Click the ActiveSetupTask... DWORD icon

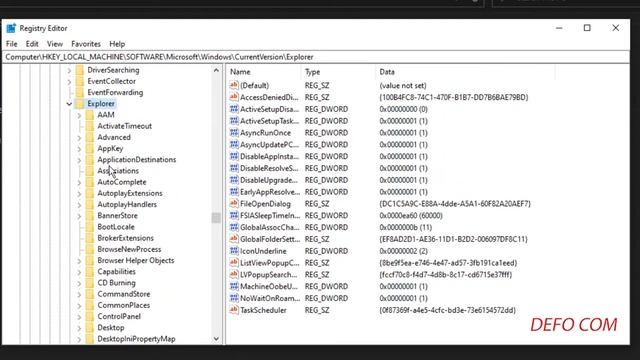coord(234,120)
